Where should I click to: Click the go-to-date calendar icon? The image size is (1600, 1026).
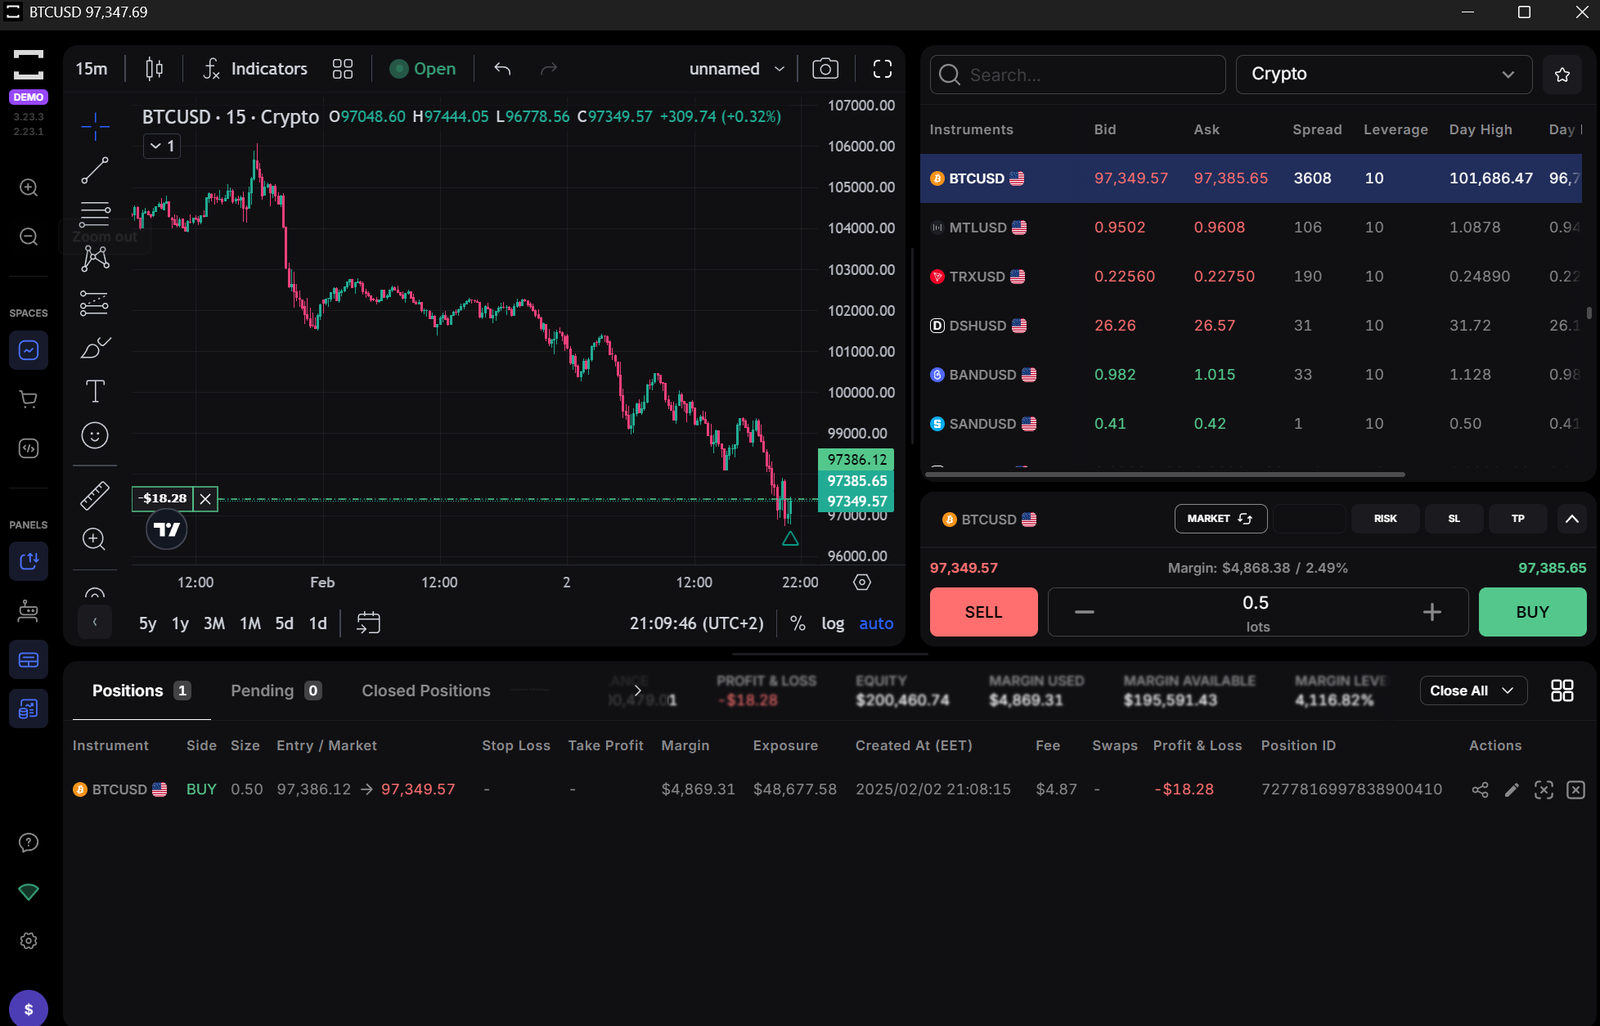[368, 623]
